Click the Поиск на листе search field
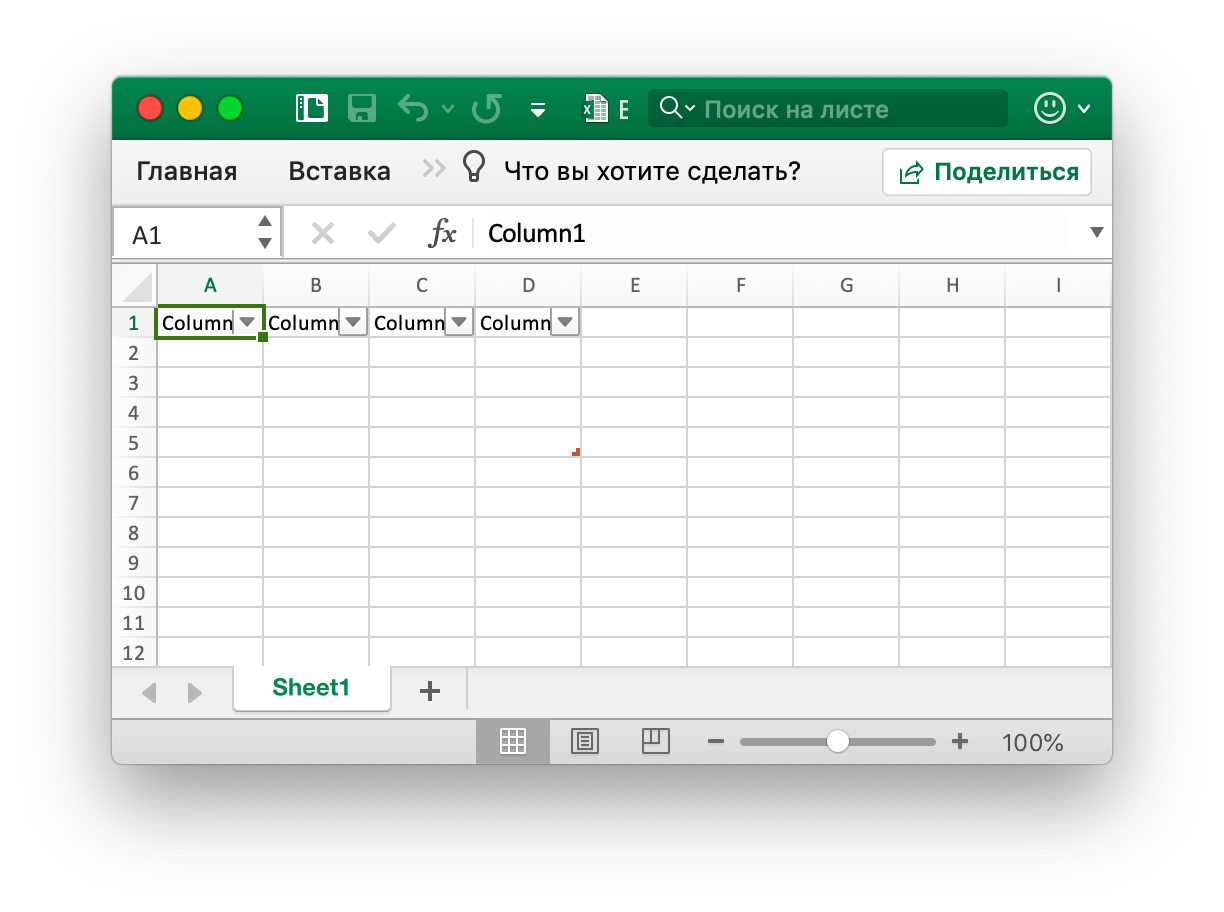The image size is (1224, 912). (850, 109)
